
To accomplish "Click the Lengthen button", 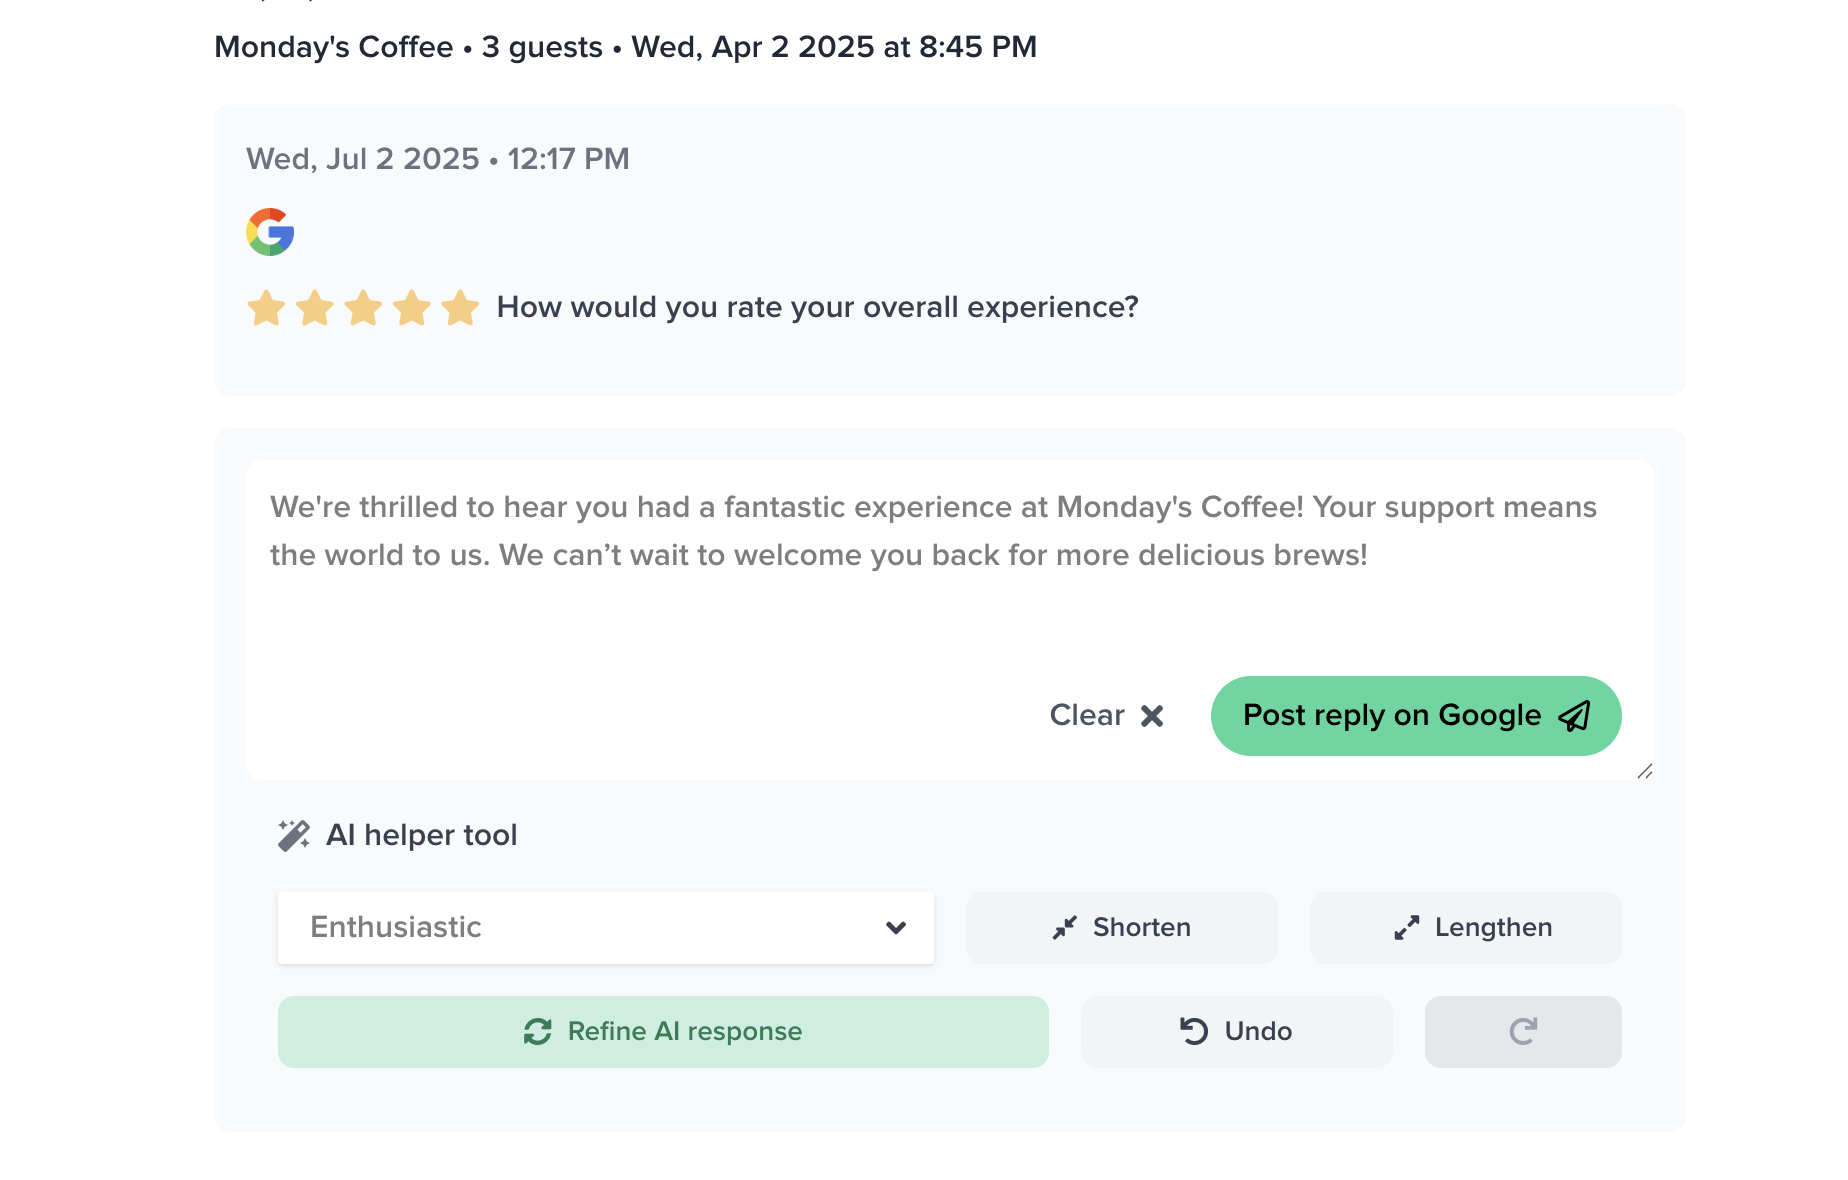I will [1465, 928].
